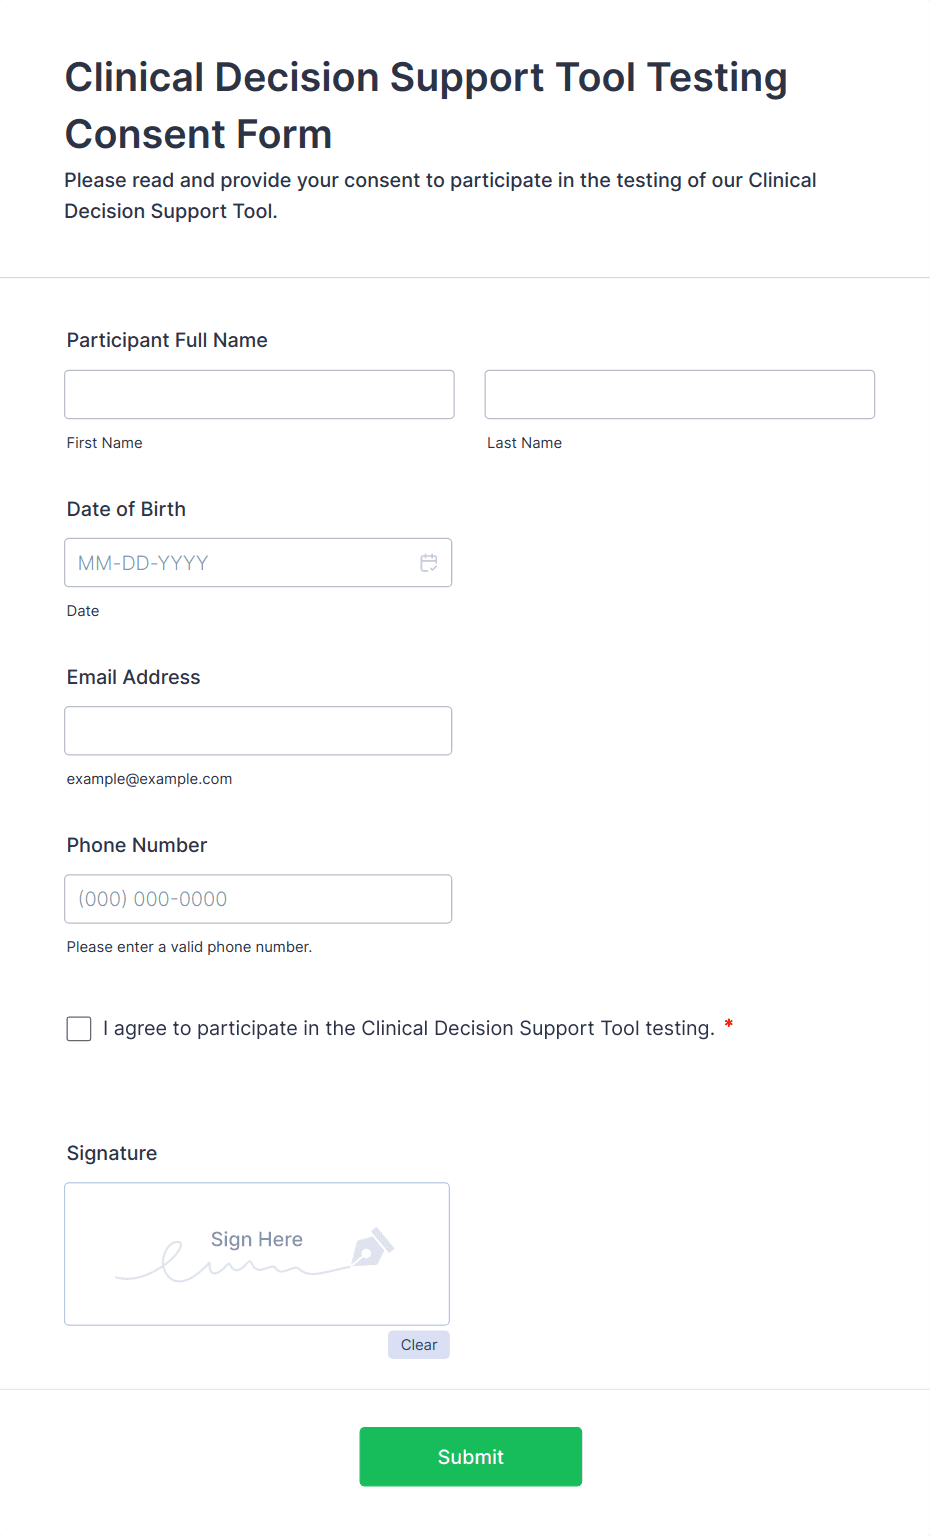This screenshot has height=1536, width=930.
Task: Click the "First Name" sub-label
Action: point(105,443)
